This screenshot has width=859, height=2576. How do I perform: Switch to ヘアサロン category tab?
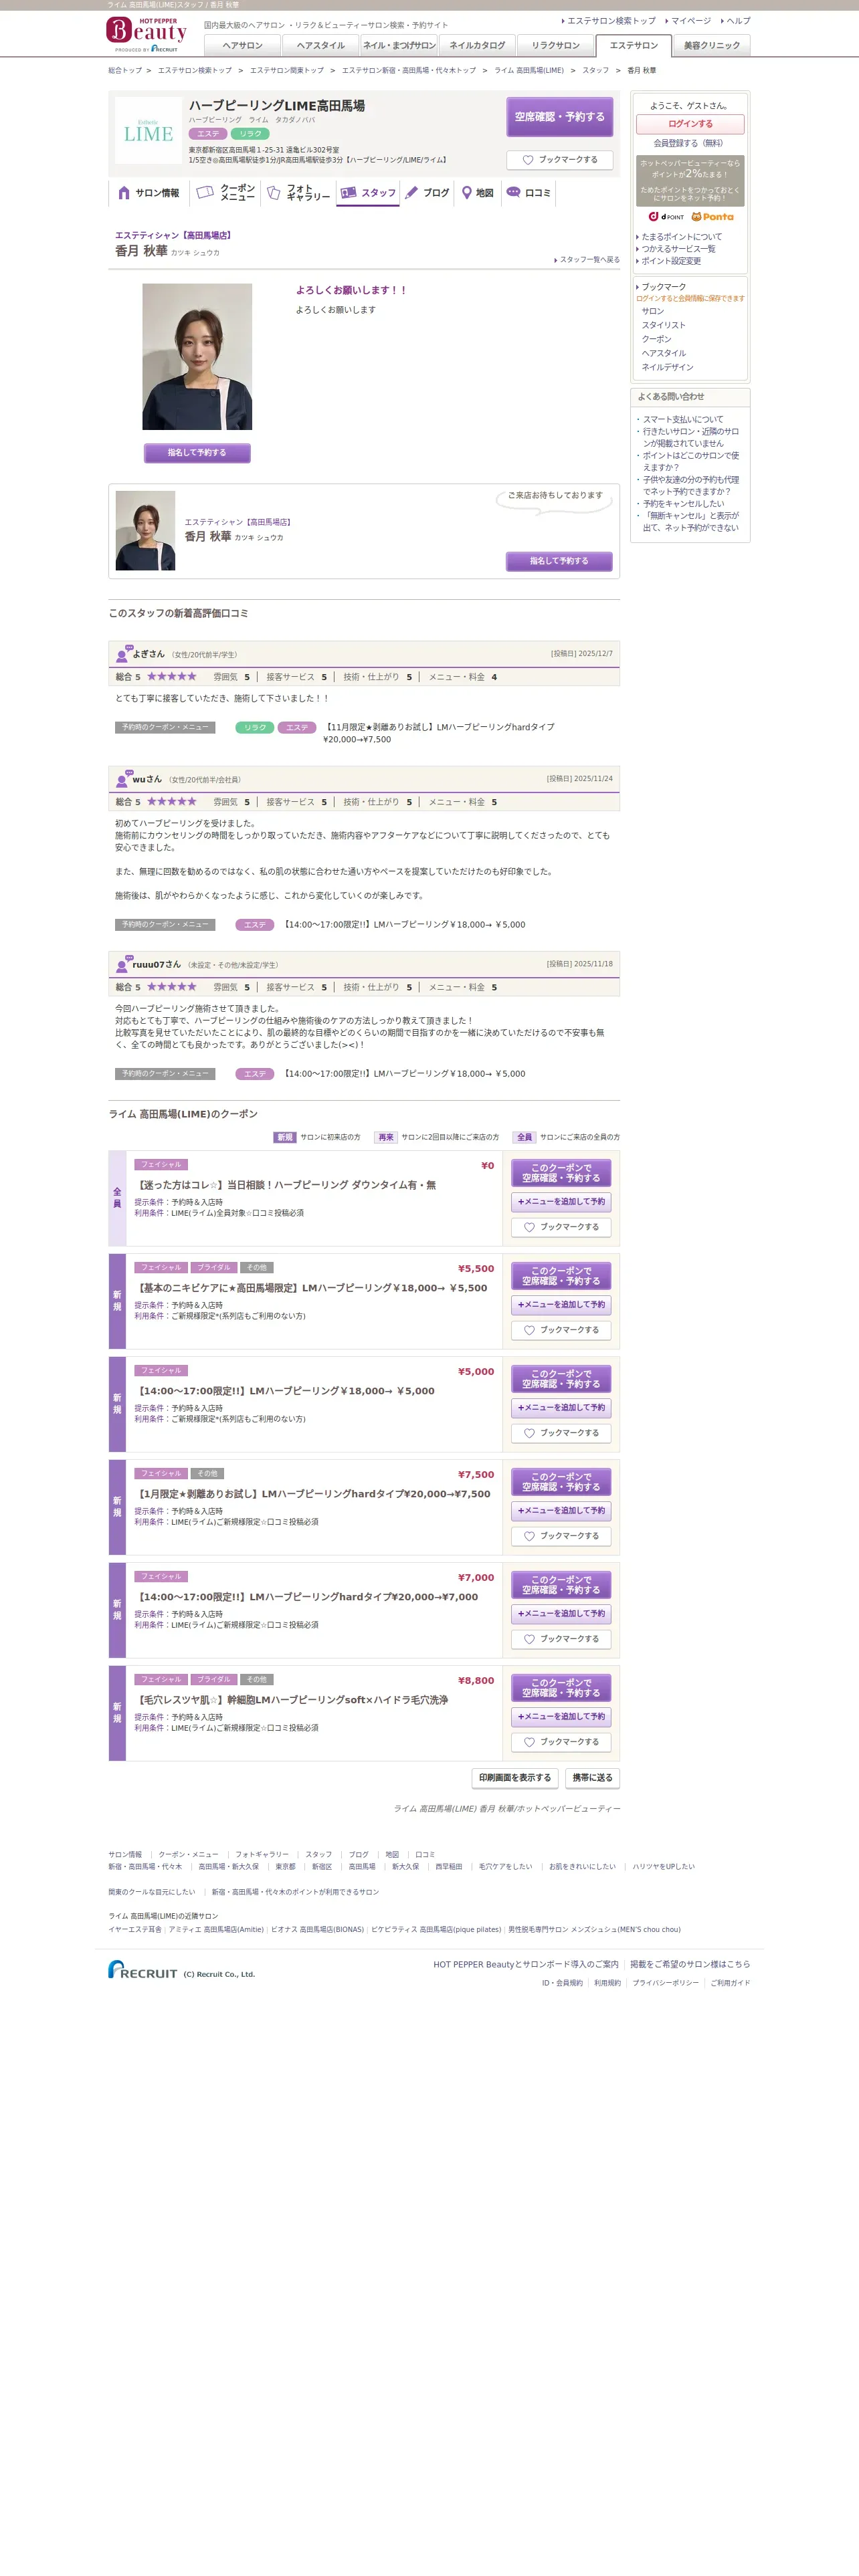[x=242, y=45]
